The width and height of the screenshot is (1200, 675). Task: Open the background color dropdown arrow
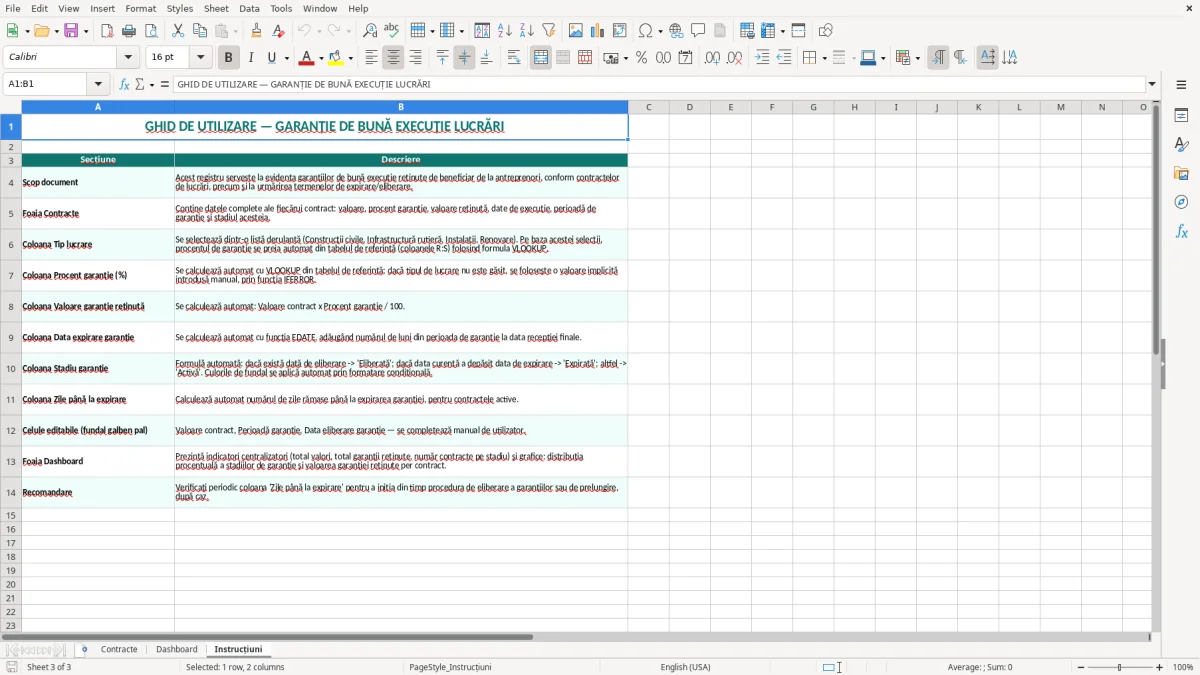[x=350, y=58]
